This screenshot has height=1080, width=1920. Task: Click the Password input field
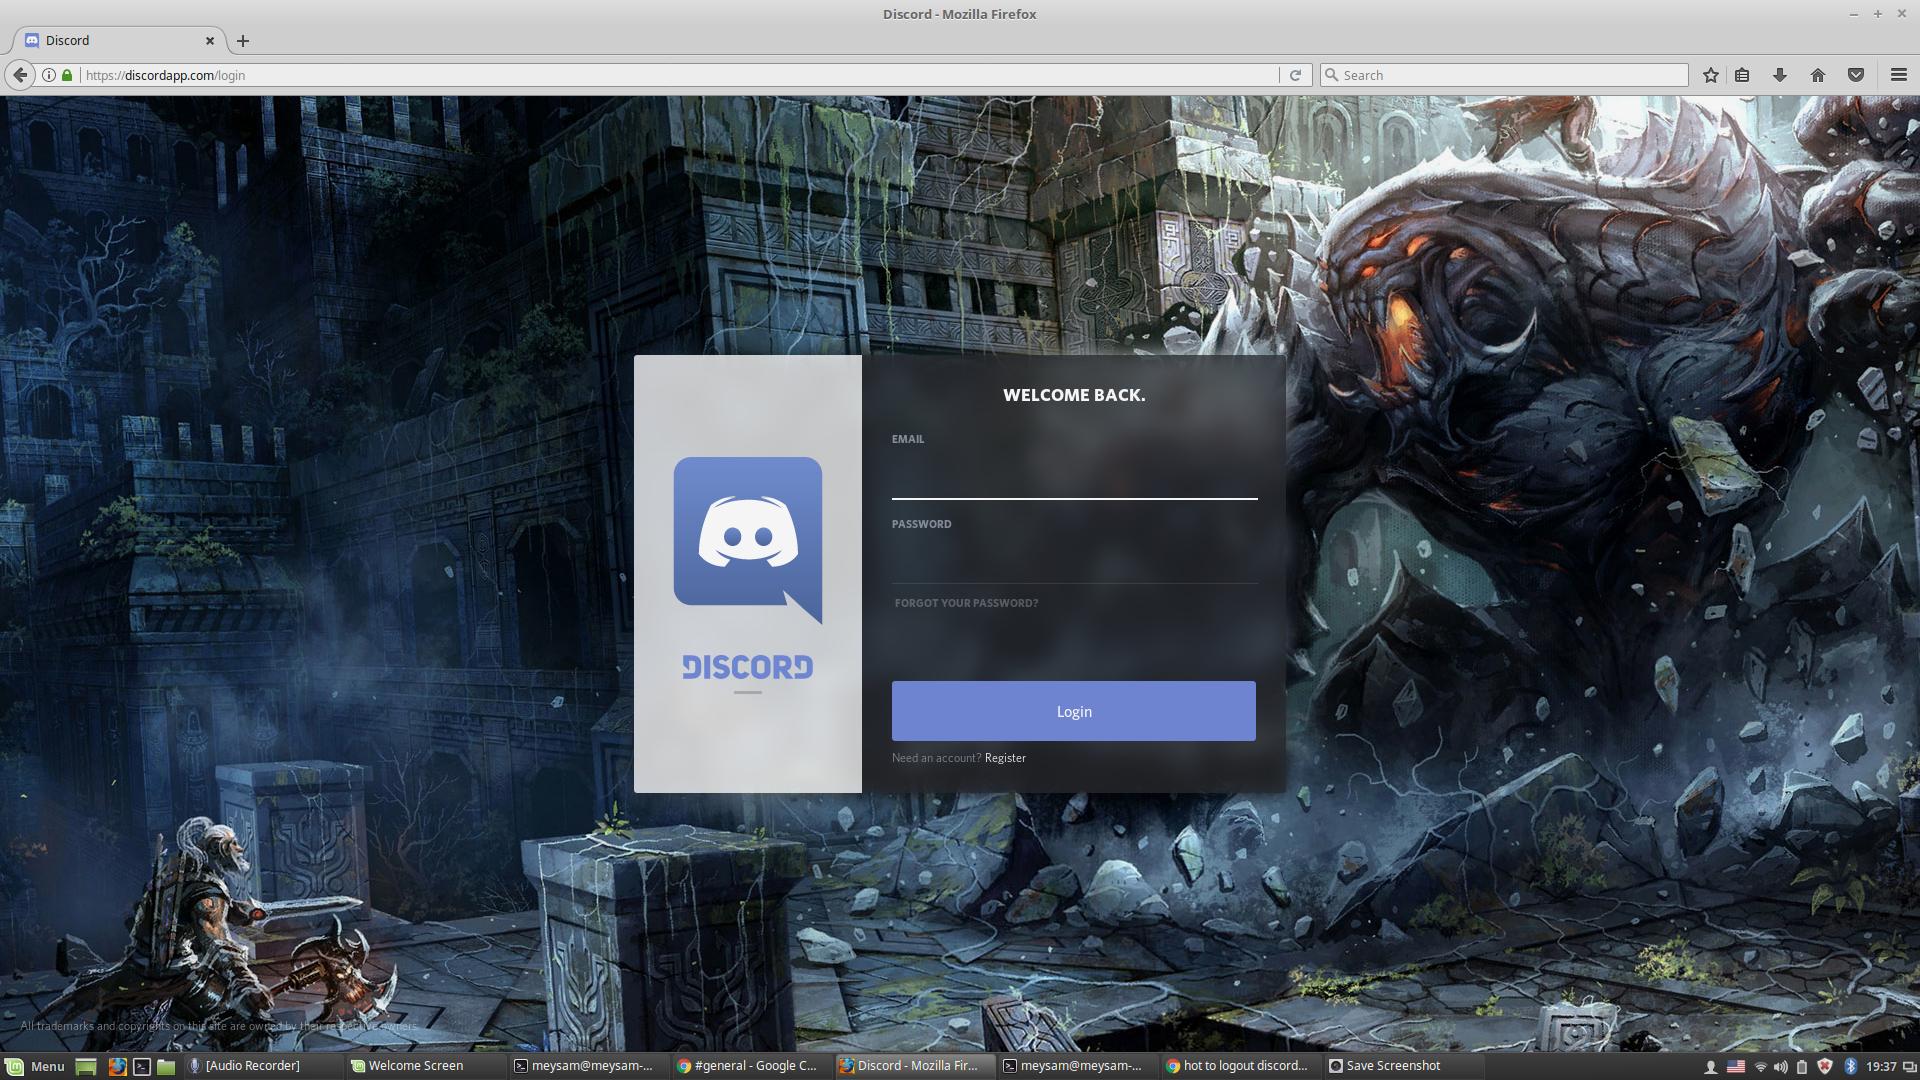tap(1074, 563)
